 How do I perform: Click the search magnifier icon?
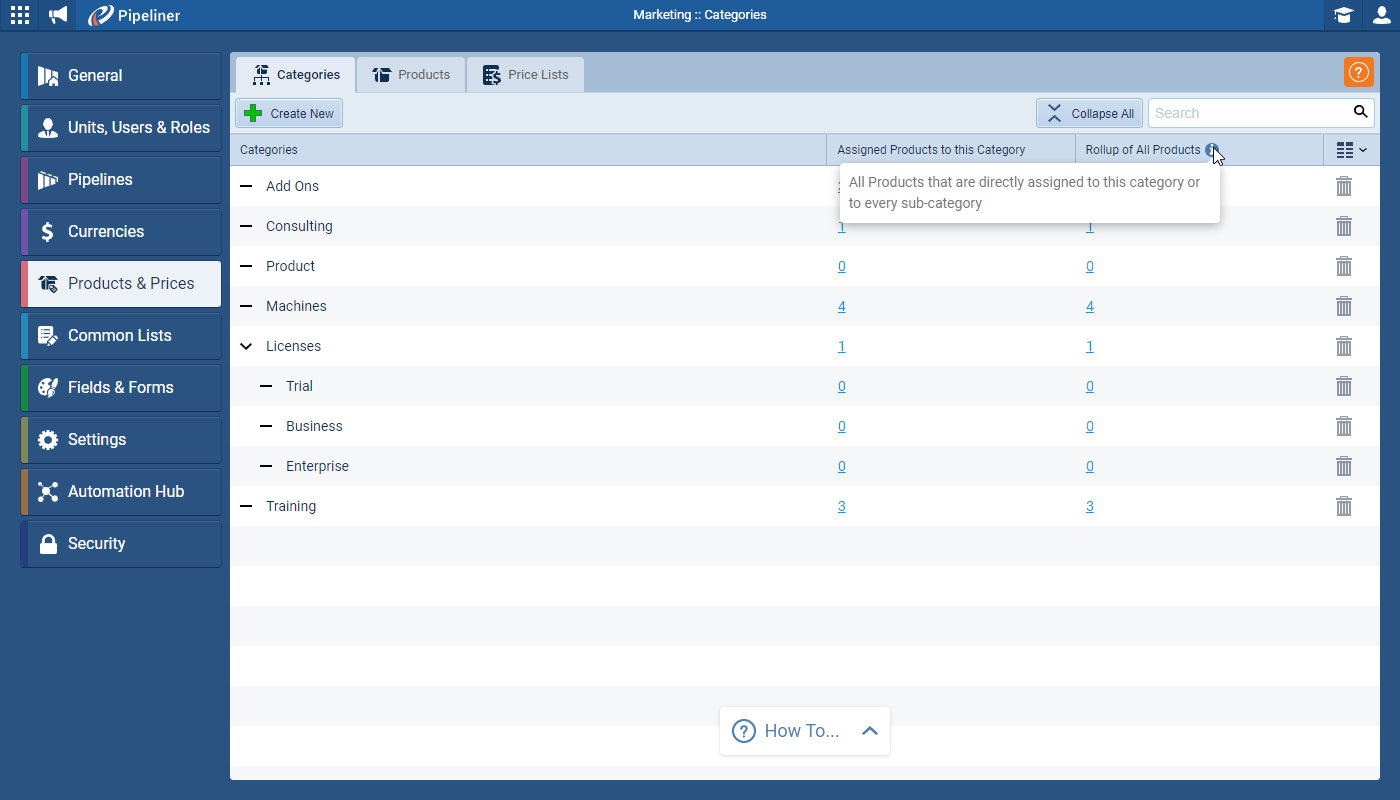[x=1360, y=112]
